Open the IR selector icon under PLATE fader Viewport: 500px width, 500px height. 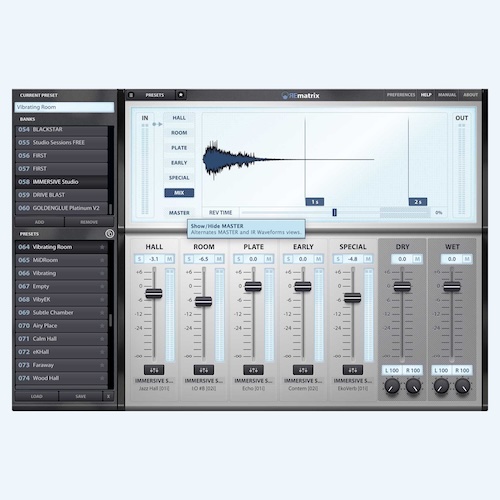253,370
